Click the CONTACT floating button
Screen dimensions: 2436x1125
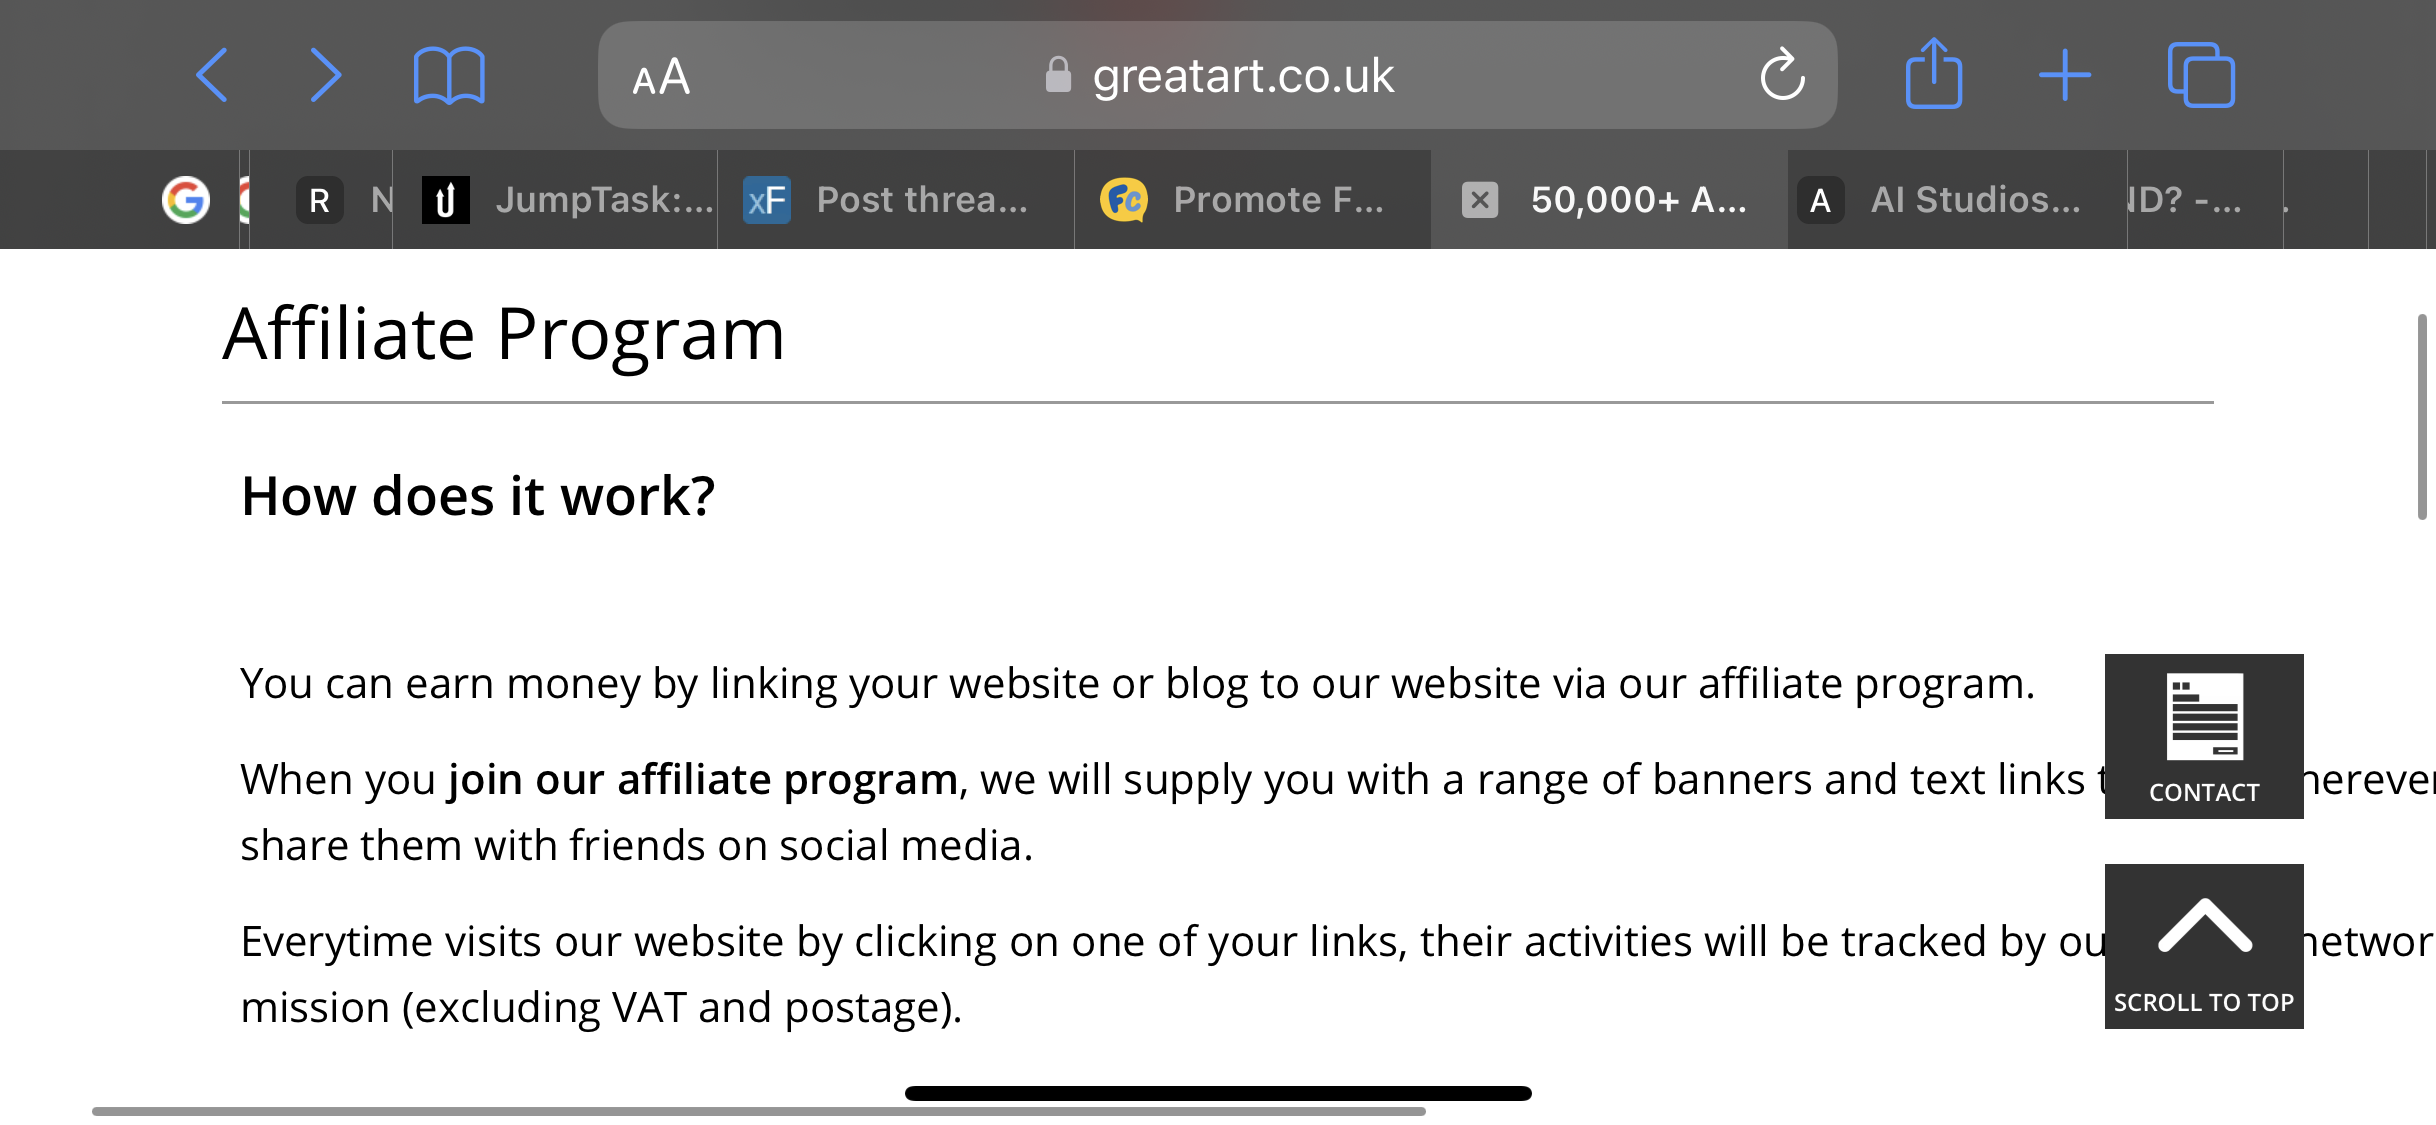pos(2204,736)
